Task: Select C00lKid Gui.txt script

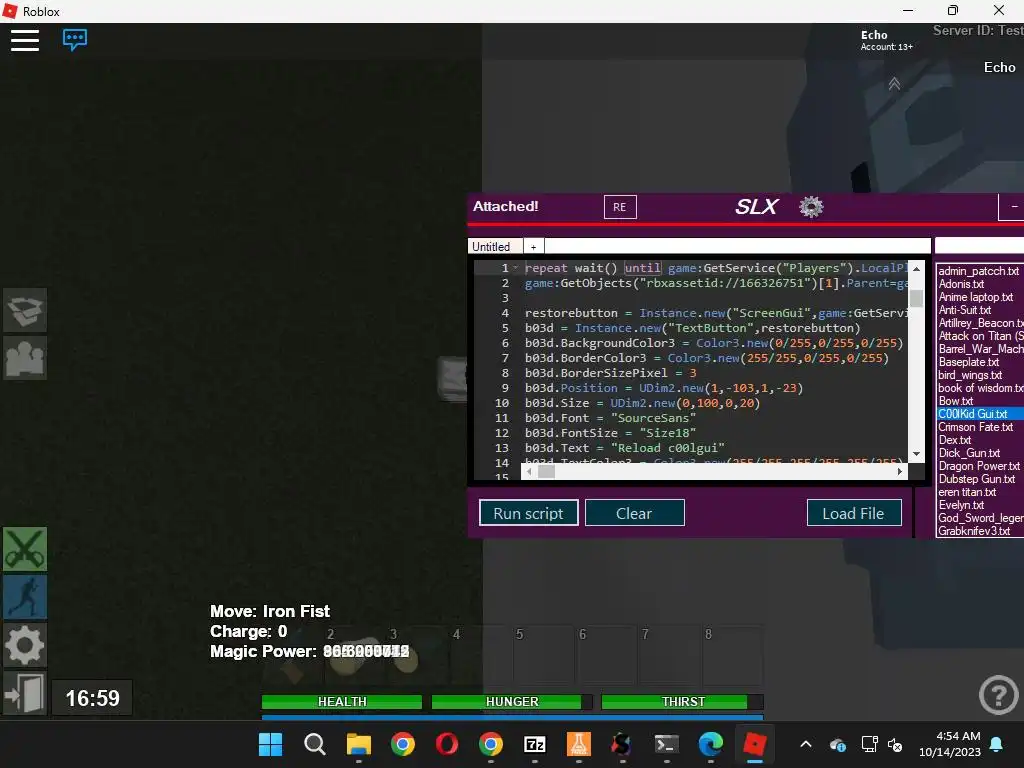Action: 980,414
